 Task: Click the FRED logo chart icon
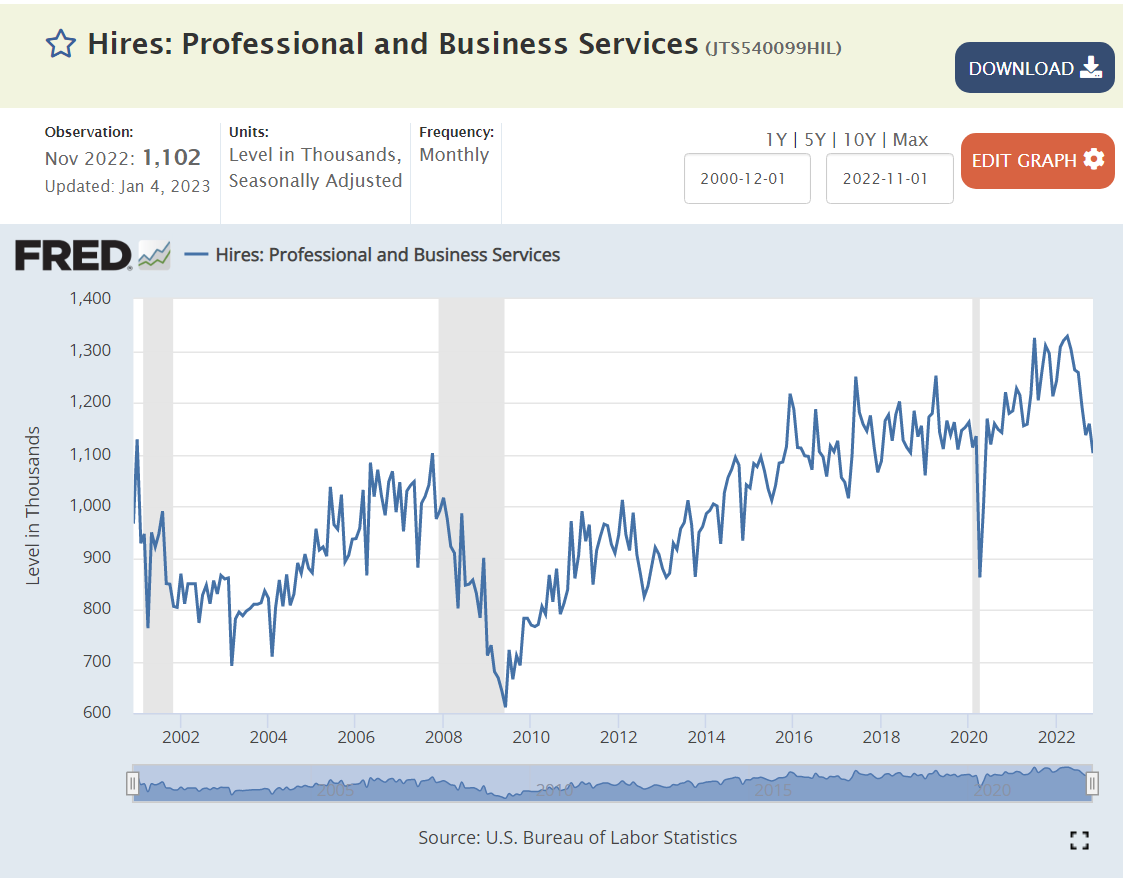(154, 255)
